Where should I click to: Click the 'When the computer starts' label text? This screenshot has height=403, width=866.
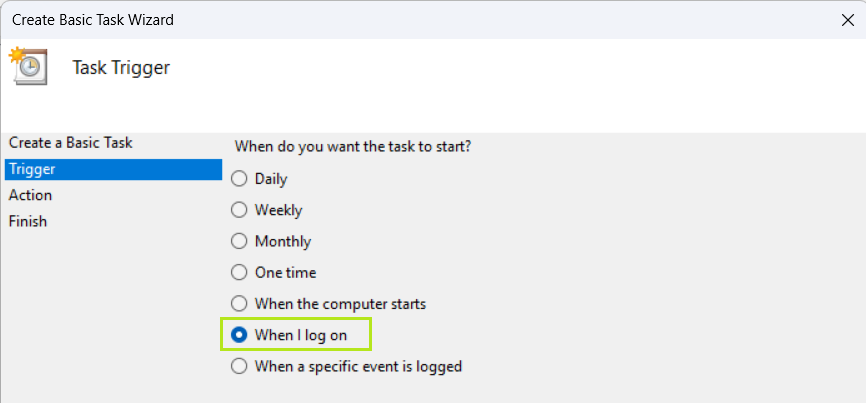coord(341,303)
